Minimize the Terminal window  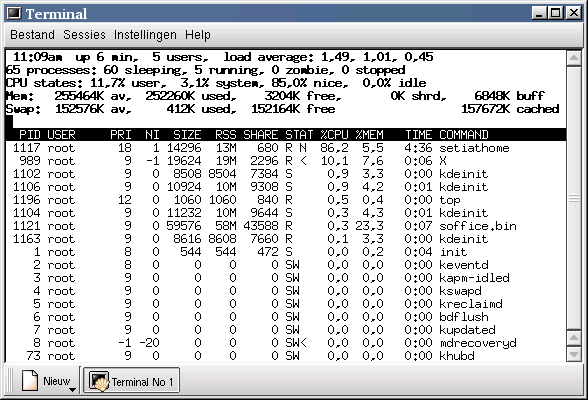(x=539, y=13)
